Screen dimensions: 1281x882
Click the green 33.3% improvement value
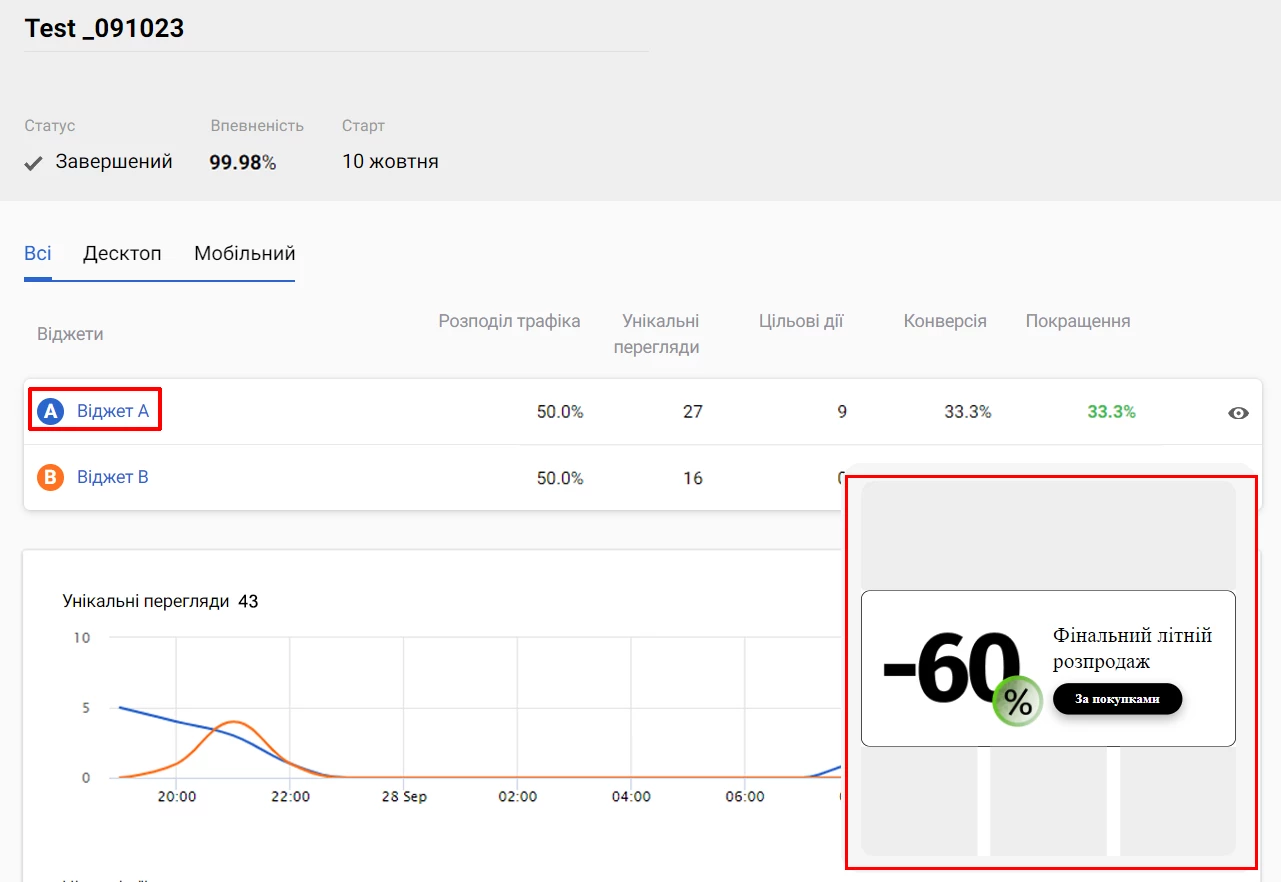[1111, 411]
